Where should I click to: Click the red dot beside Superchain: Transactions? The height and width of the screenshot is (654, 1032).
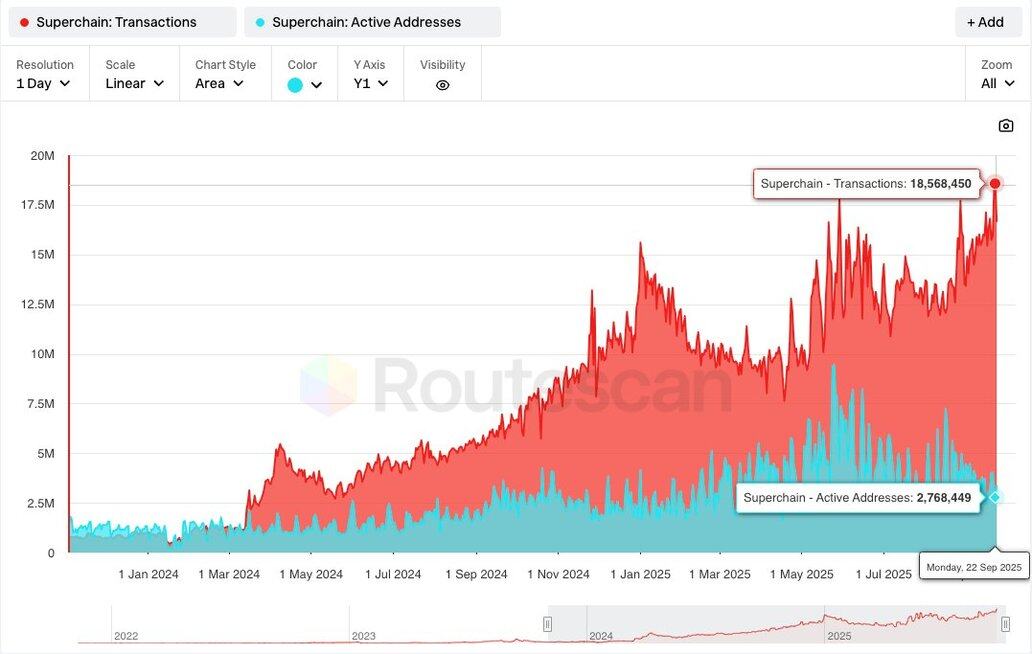pos(24,22)
